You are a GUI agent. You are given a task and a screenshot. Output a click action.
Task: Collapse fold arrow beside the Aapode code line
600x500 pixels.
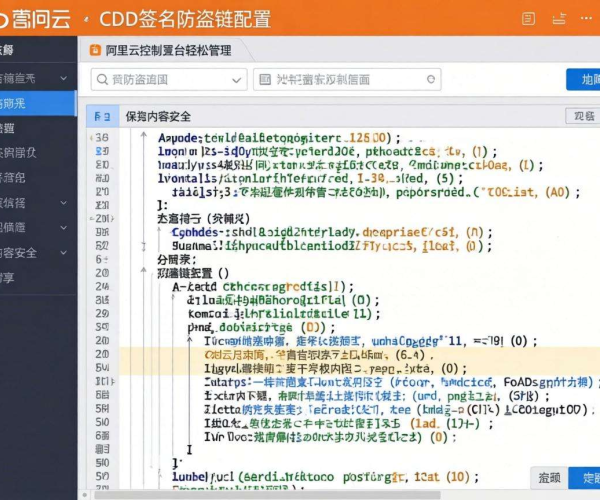(144, 135)
